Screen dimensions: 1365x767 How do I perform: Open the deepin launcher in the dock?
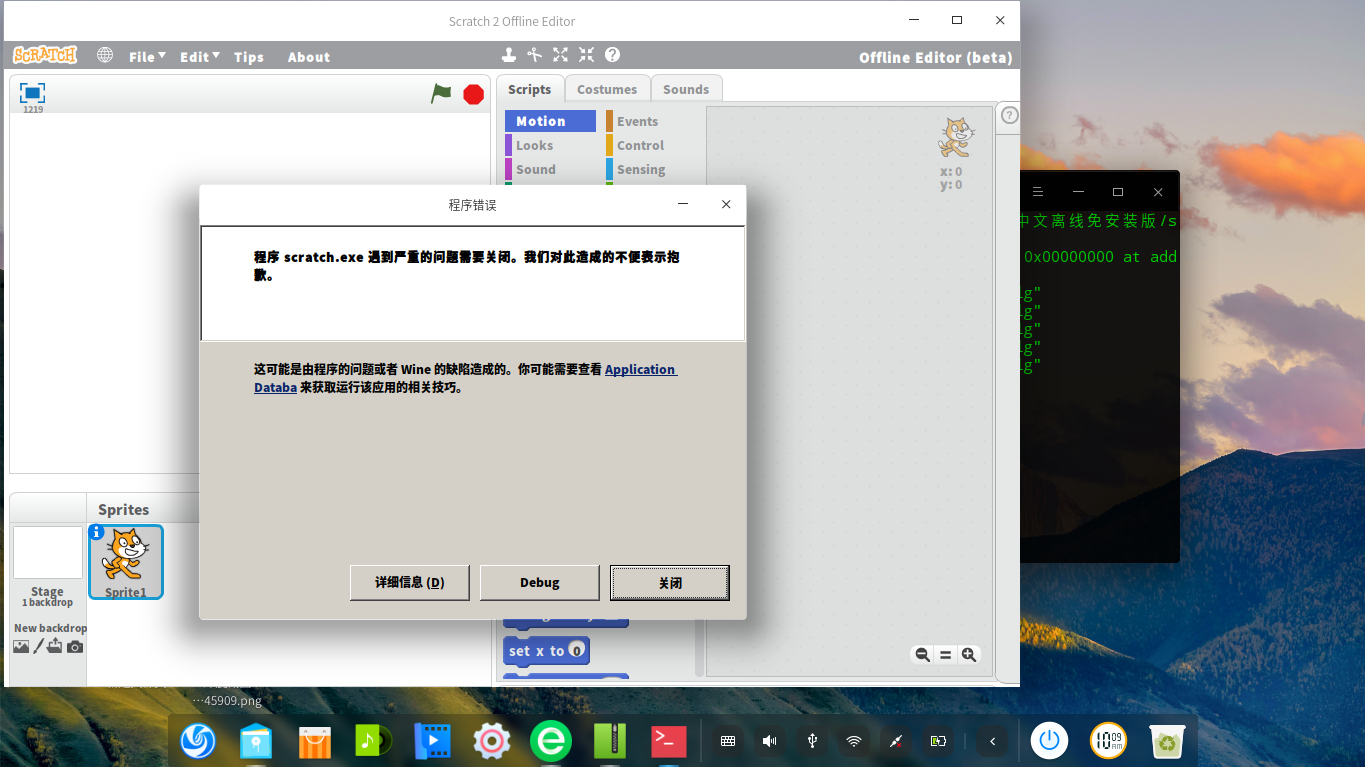tap(198, 741)
